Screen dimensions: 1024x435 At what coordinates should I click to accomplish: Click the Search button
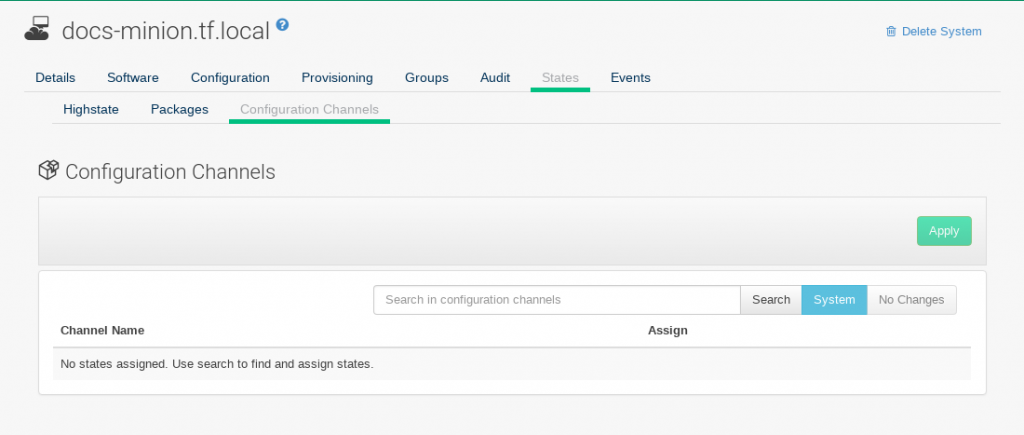click(x=771, y=300)
